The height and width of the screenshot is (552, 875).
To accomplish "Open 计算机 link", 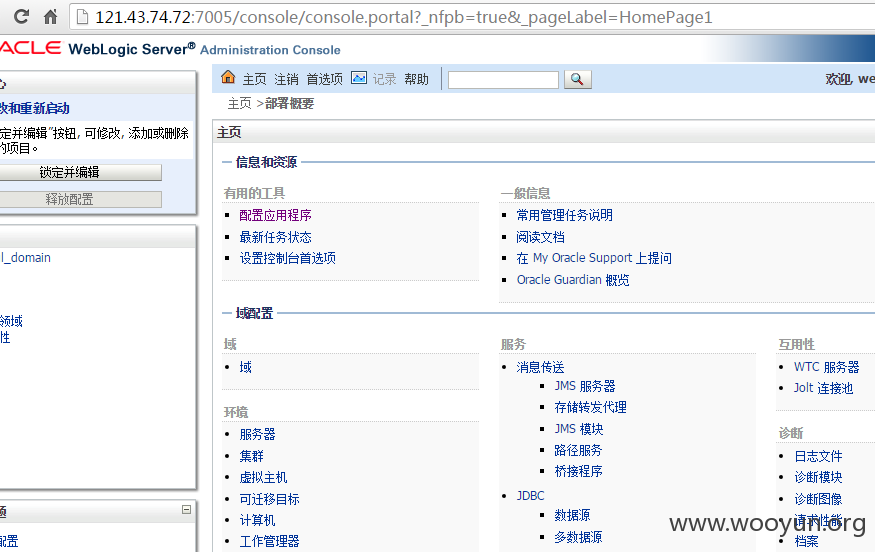I will click(257, 521).
